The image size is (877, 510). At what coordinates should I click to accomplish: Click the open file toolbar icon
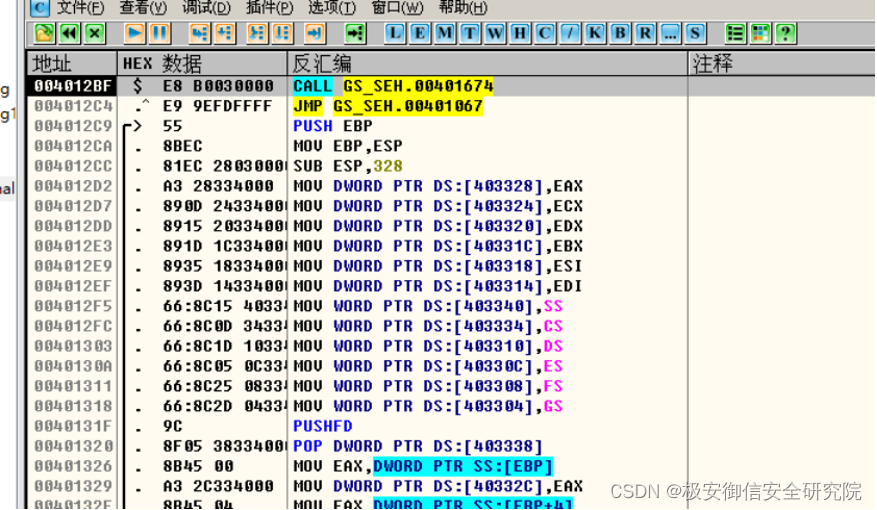click(44, 34)
